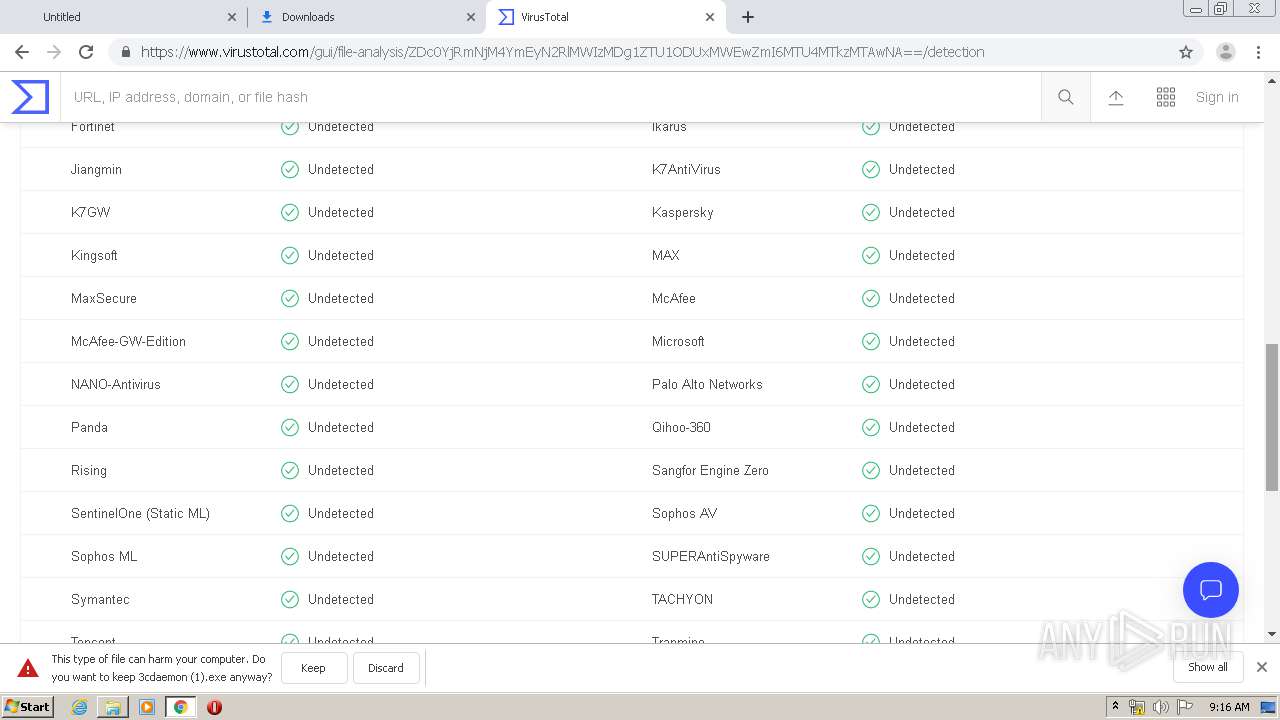
Task: Close the Untitled tab
Action: coord(232,17)
